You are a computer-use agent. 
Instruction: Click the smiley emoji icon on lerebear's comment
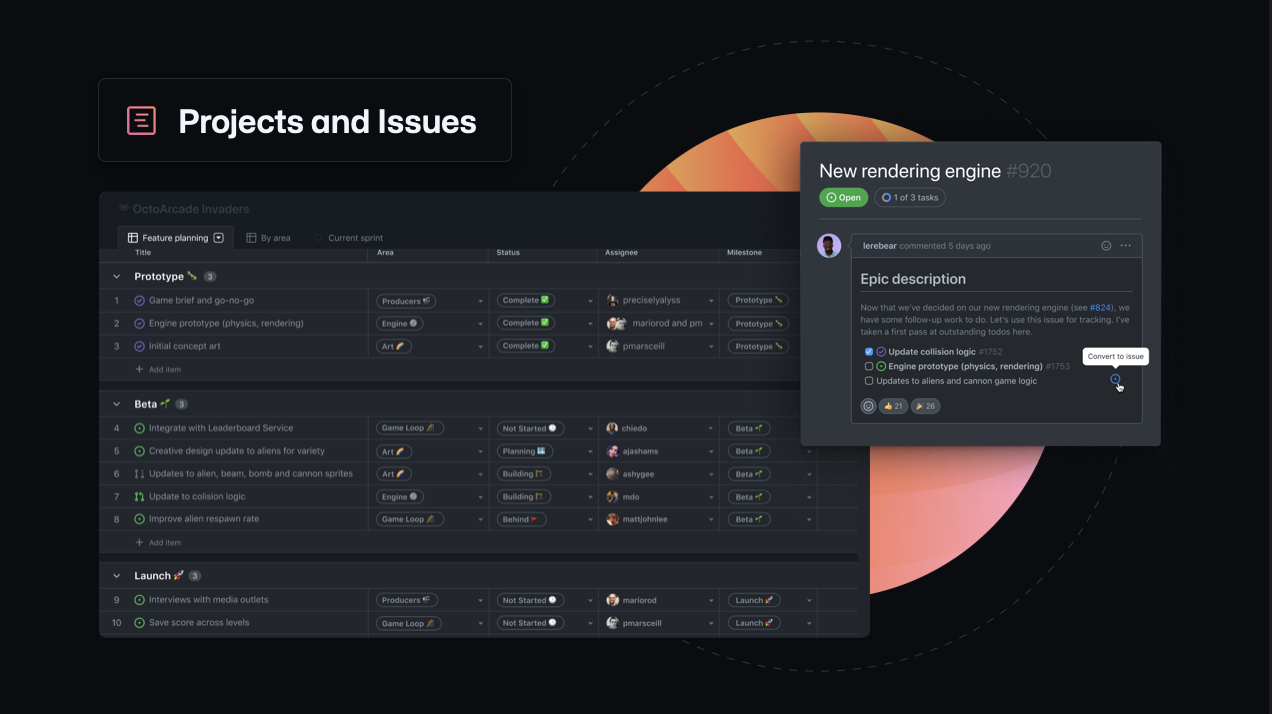[1105, 245]
